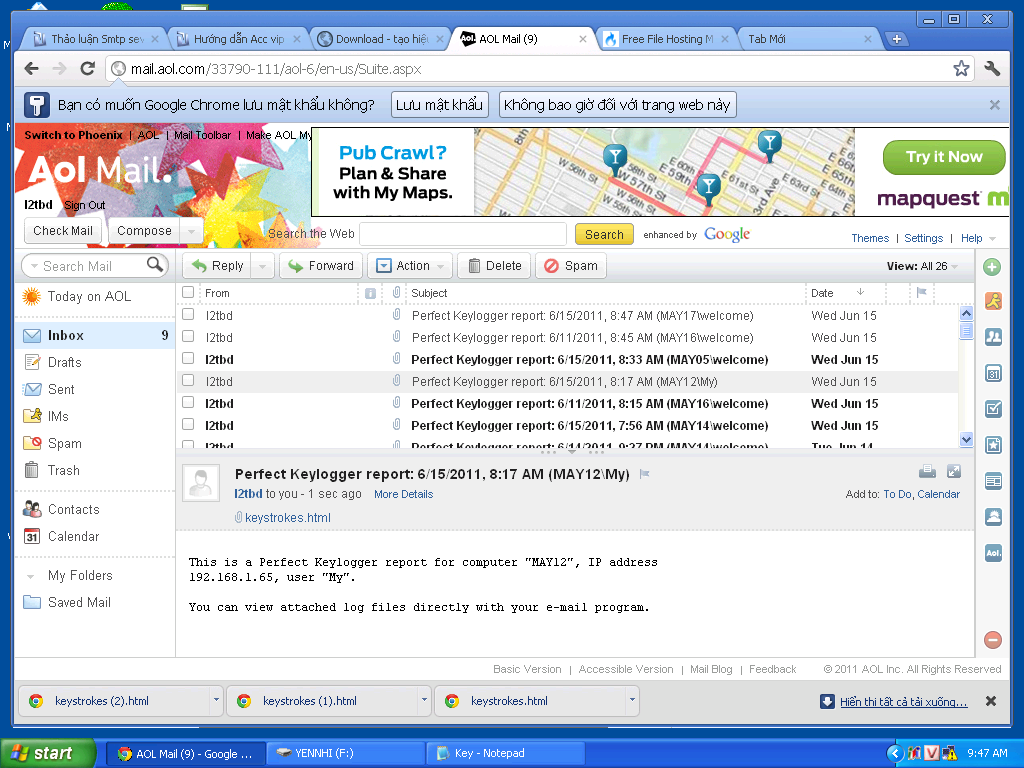Click the message list scrollbar down arrow
The width and height of the screenshot is (1024, 768).
pyautogui.click(x=967, y=440)
